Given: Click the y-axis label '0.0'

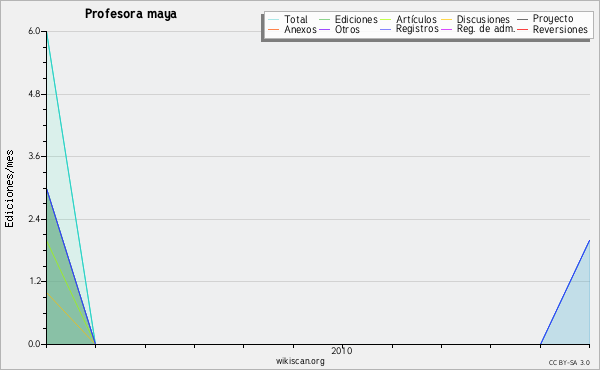Looking at the screenshot, I should click(34, 344).
